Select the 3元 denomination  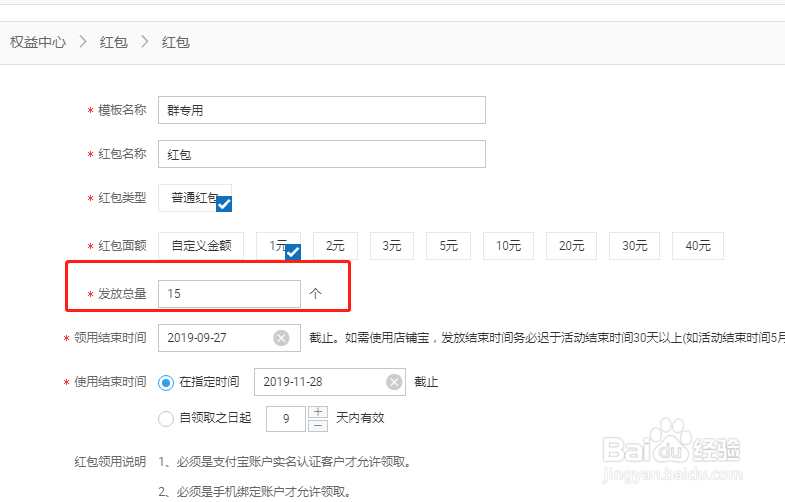(x=392, y=246)
